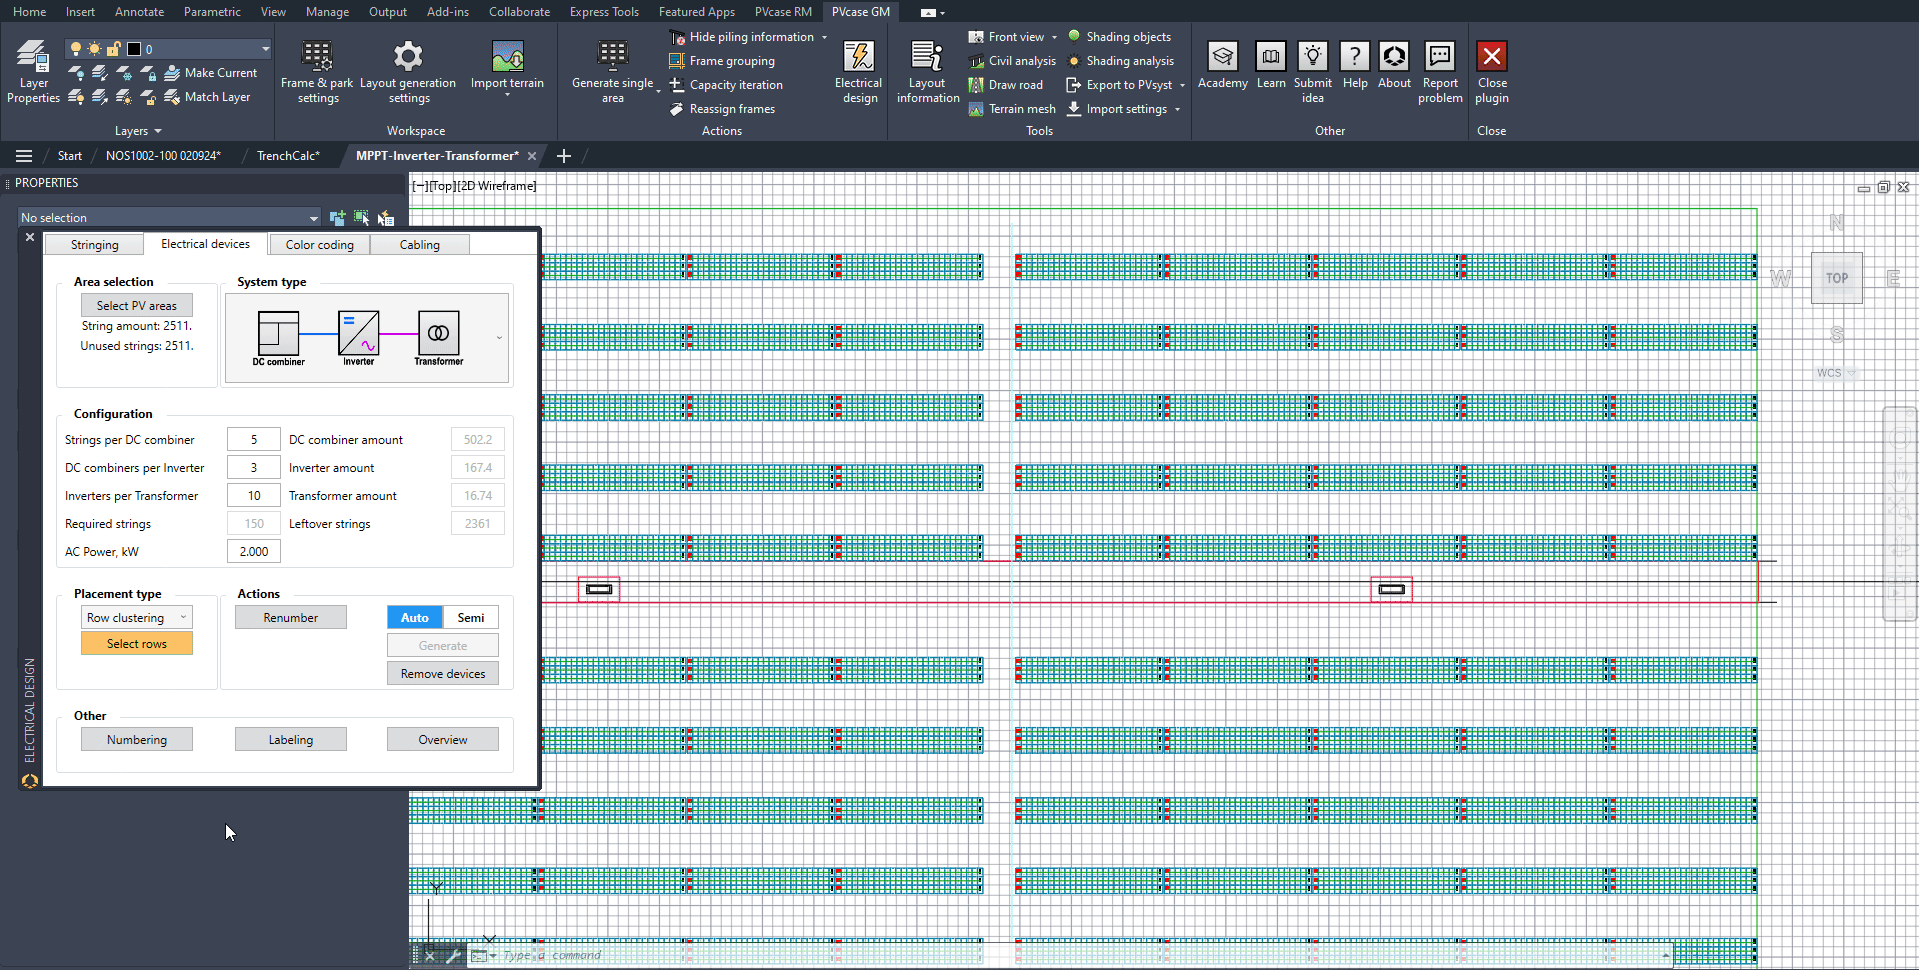Open PVcase Academy

[x=1222, y=57]
